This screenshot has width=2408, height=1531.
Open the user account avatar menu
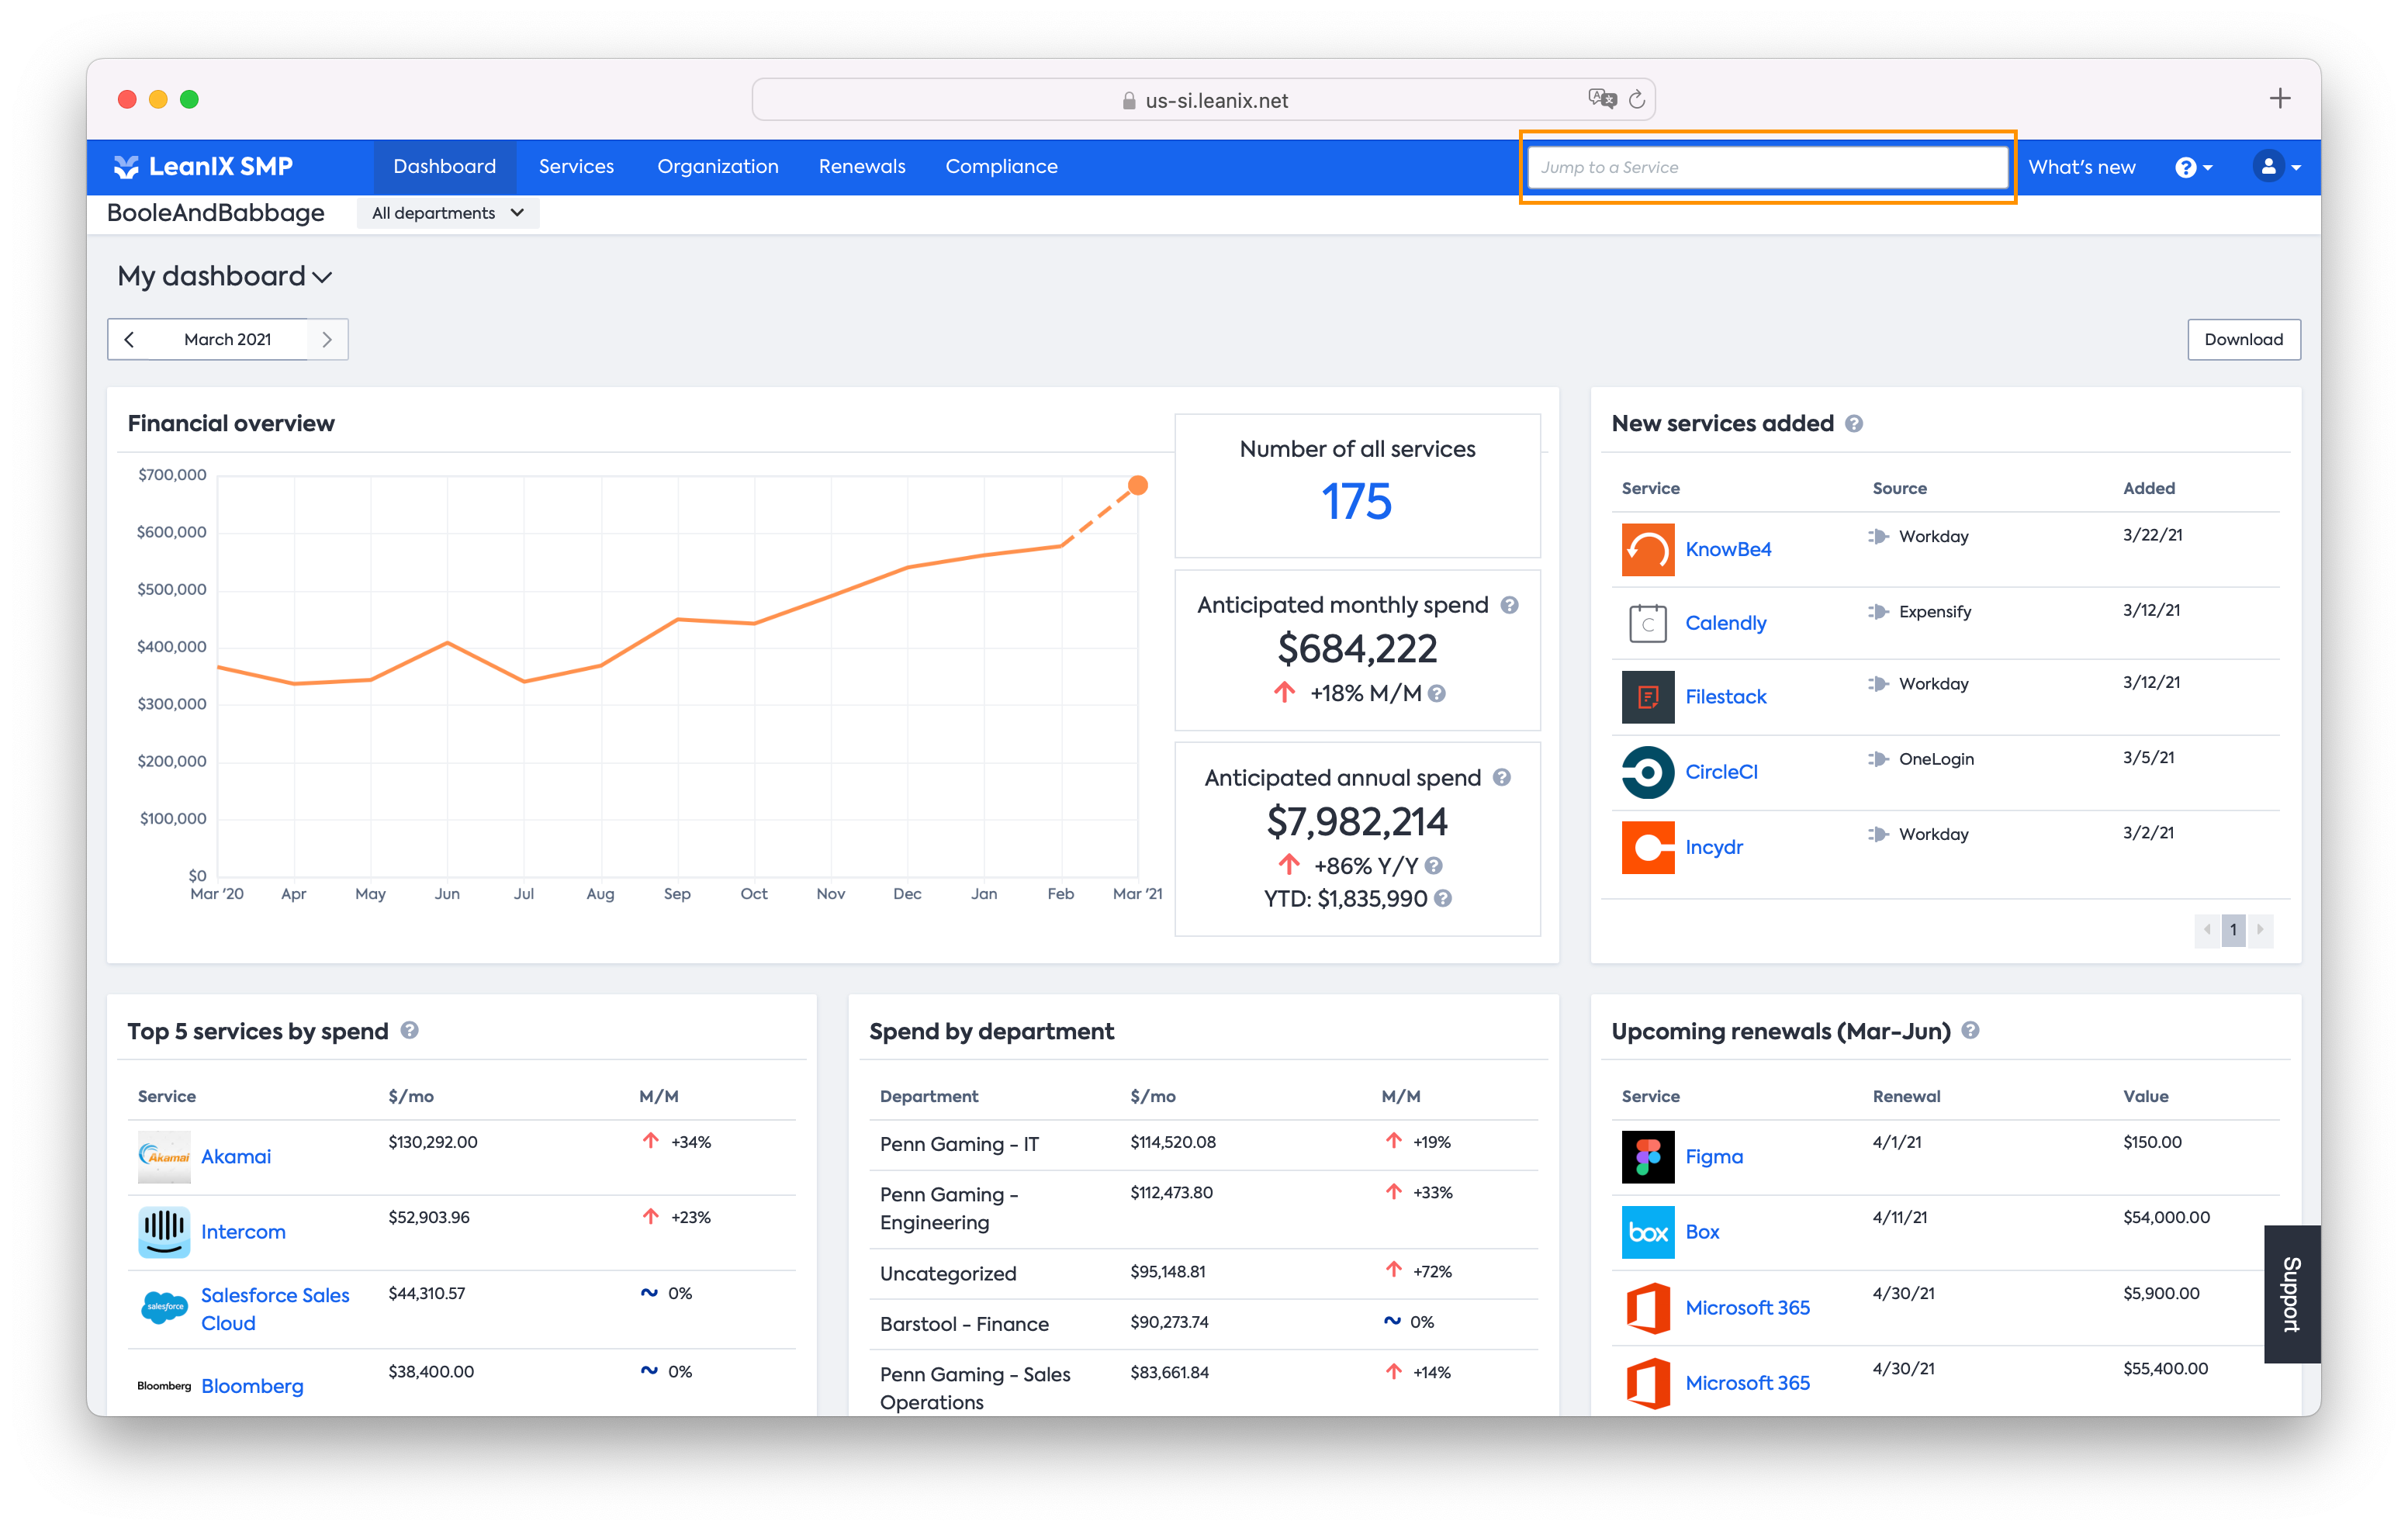[2275, 167]
